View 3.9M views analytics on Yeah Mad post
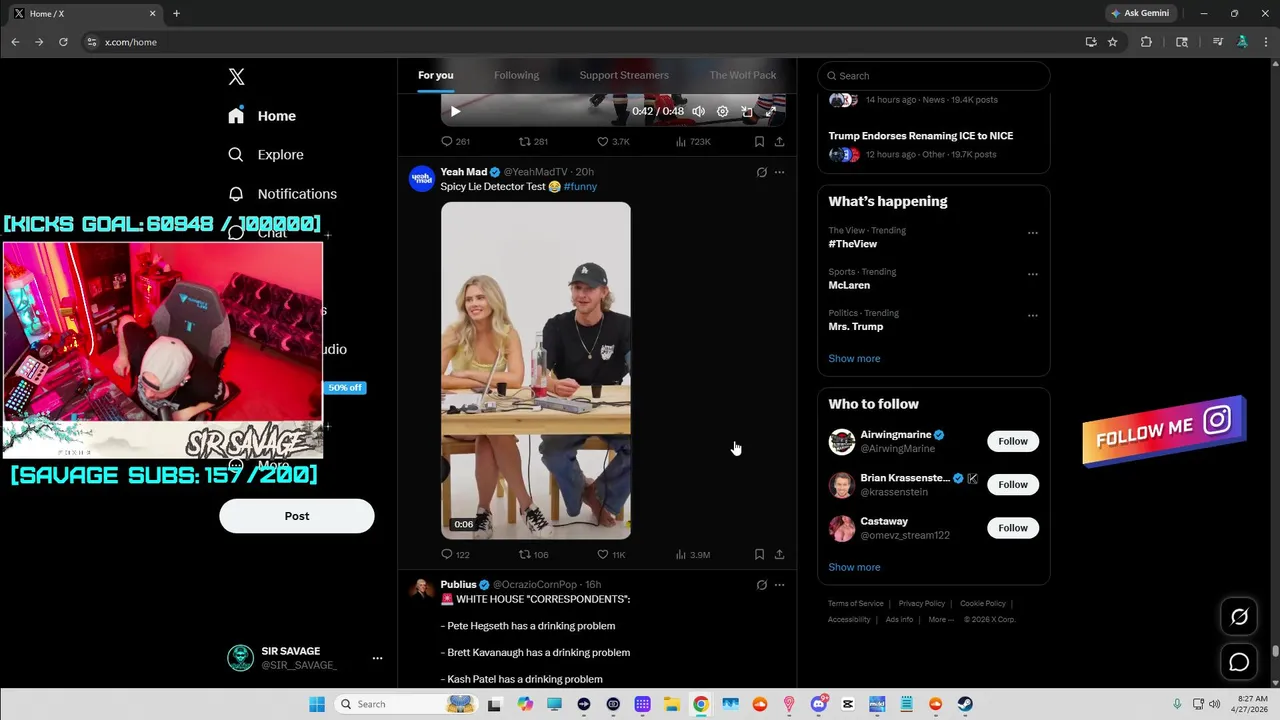The width and height of the screenshot is (1280, 720). [x=693, y=554]
